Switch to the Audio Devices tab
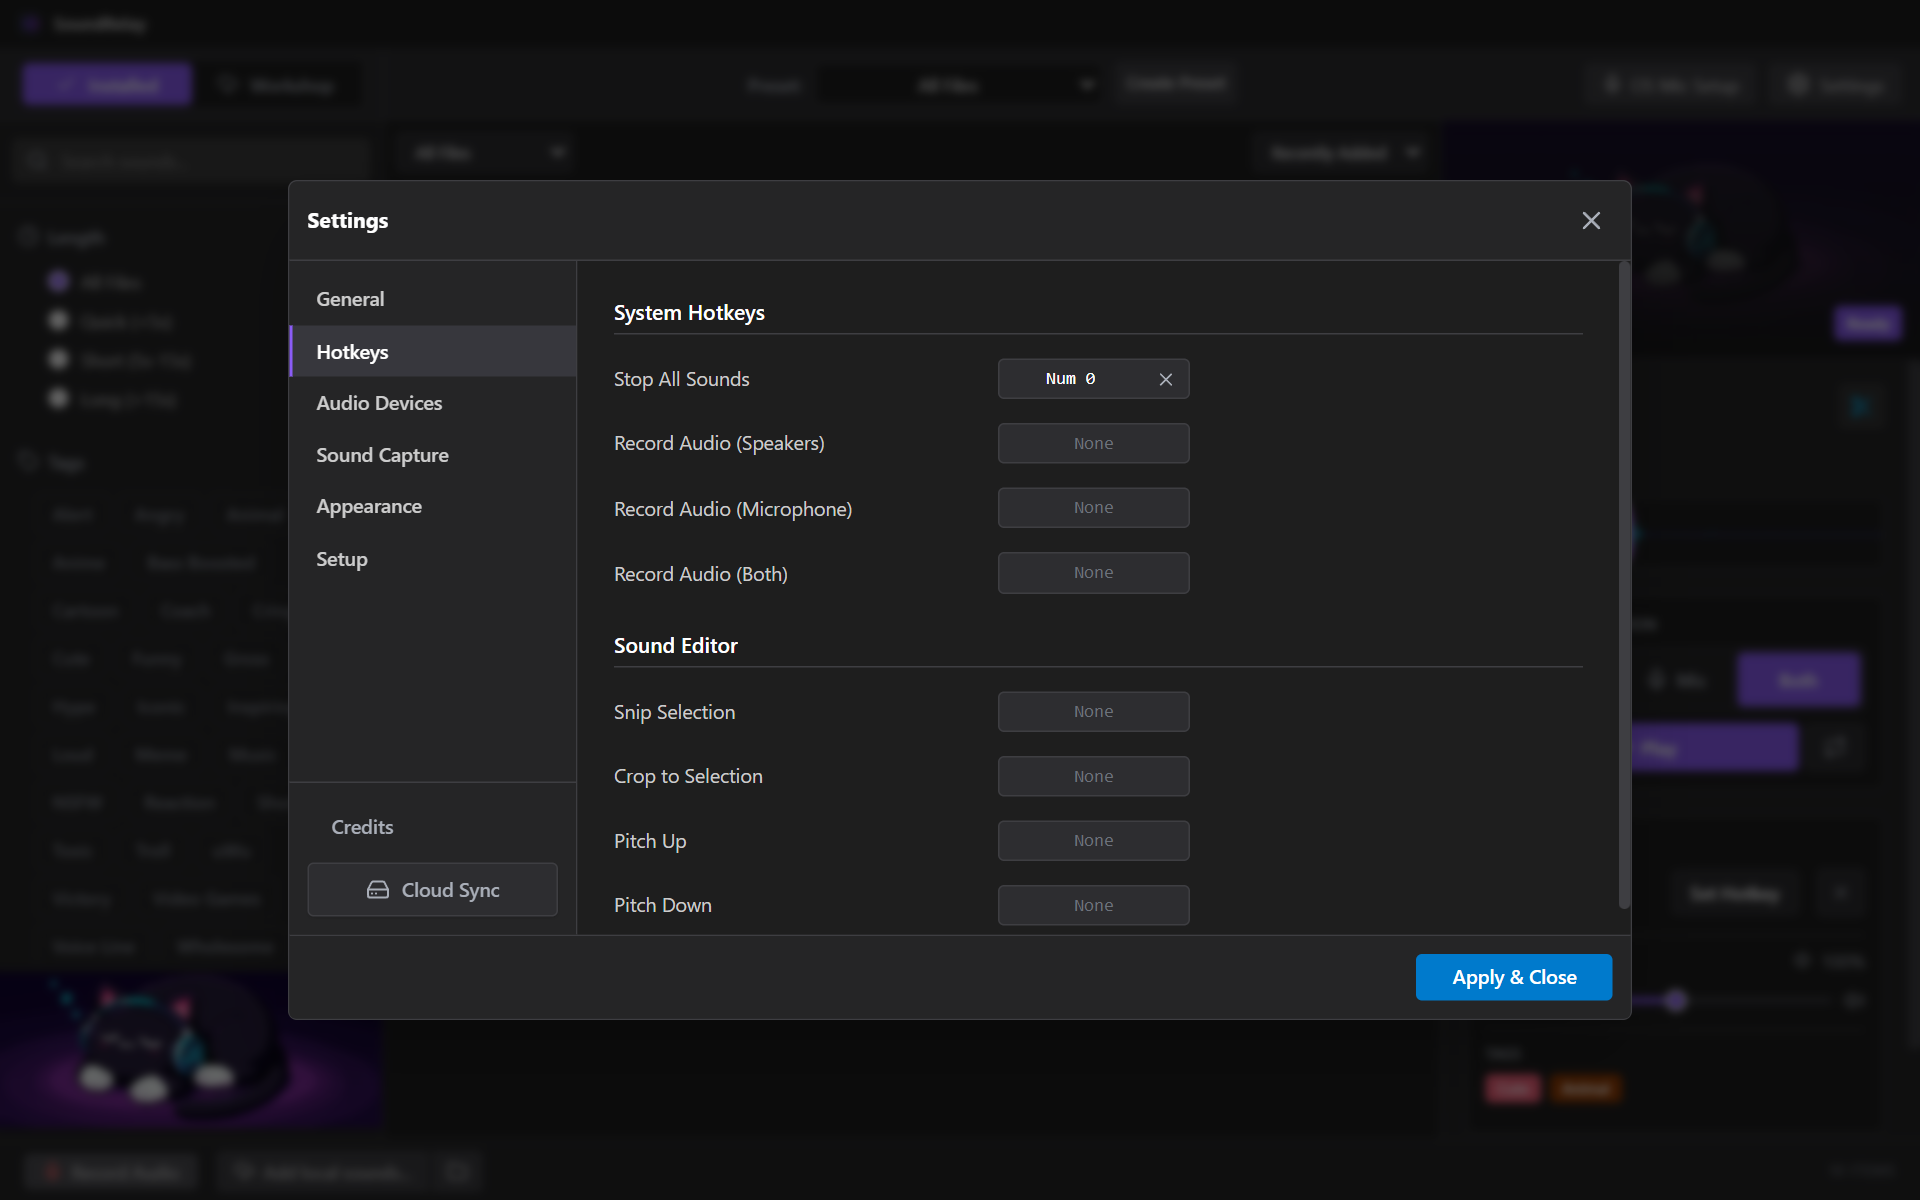This screenshot has height=1200, width=1920. coord(432,403)
